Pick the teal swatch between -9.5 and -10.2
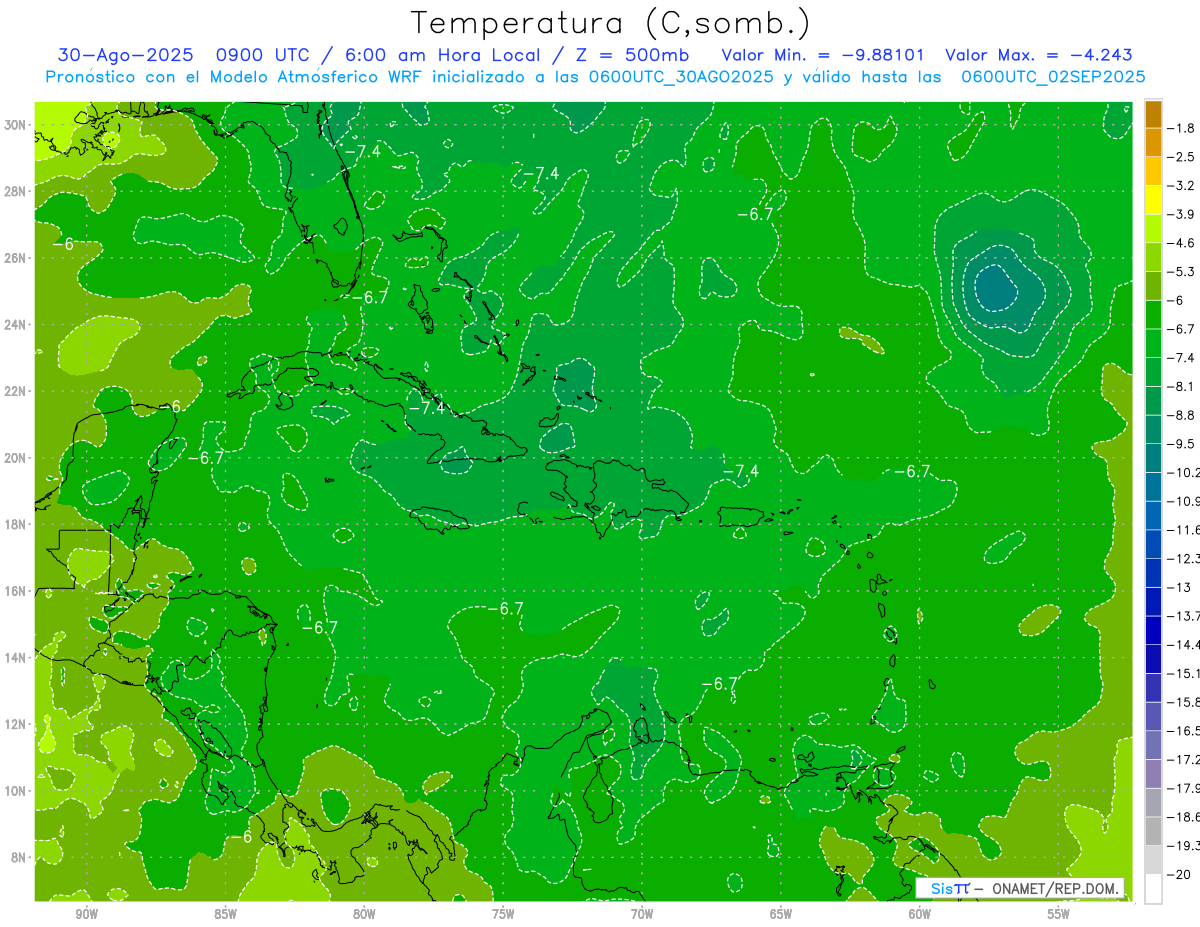The height and width of the screenshot is (927, 1200). tap(1153, 458)
